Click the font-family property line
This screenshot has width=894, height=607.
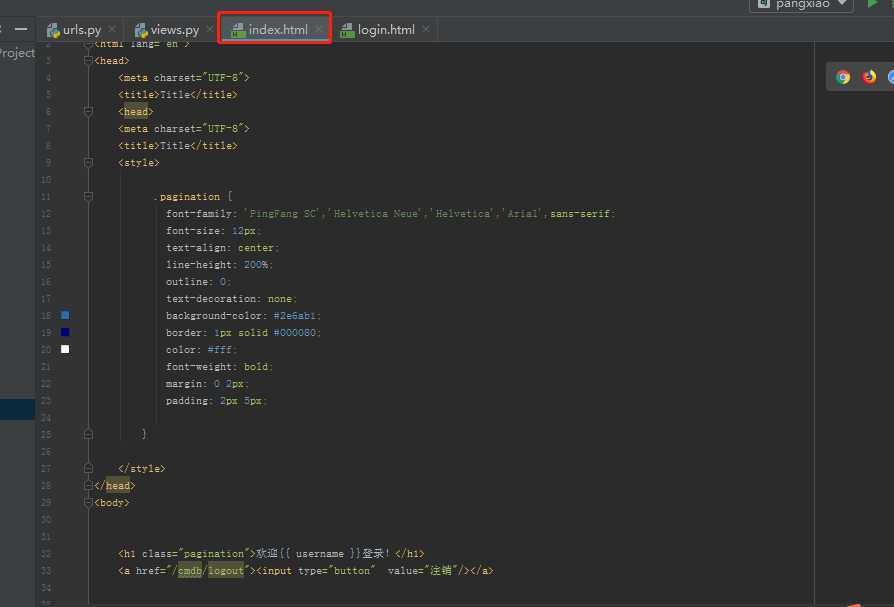[391, 214]
